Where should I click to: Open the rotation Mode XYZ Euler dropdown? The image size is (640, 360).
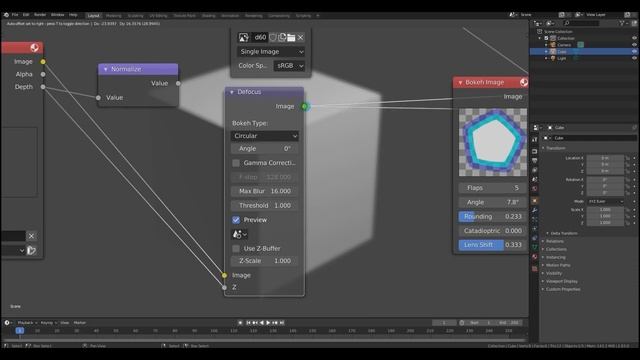pyautogui.click(x=605, y=202)
